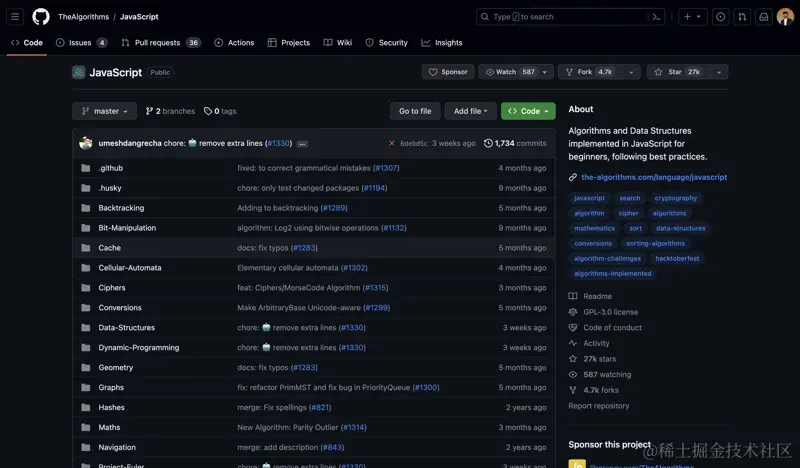Open the 1,734 commits history
Viewport: 800px width, 468px height.
click(515, 143)
